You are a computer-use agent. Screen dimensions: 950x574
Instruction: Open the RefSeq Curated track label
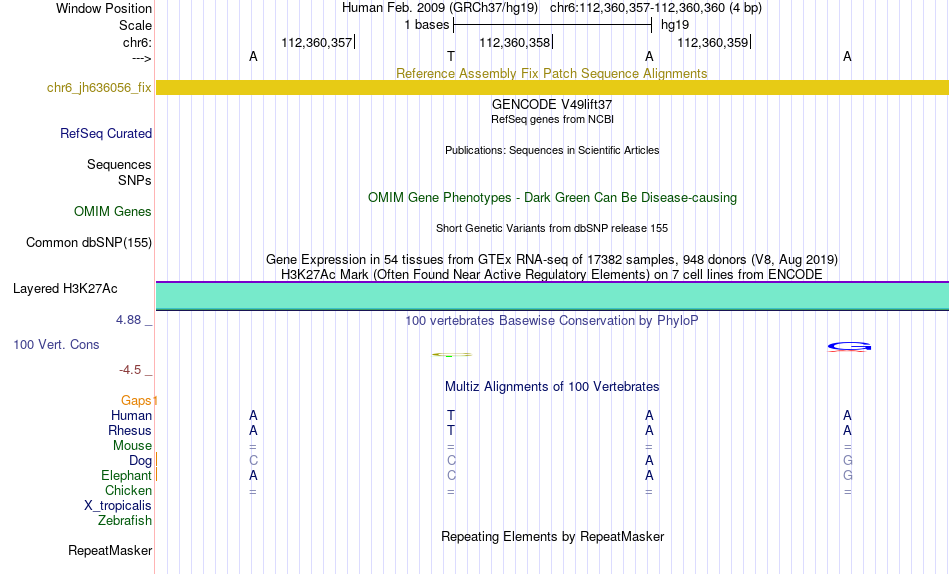coord(106,133)
